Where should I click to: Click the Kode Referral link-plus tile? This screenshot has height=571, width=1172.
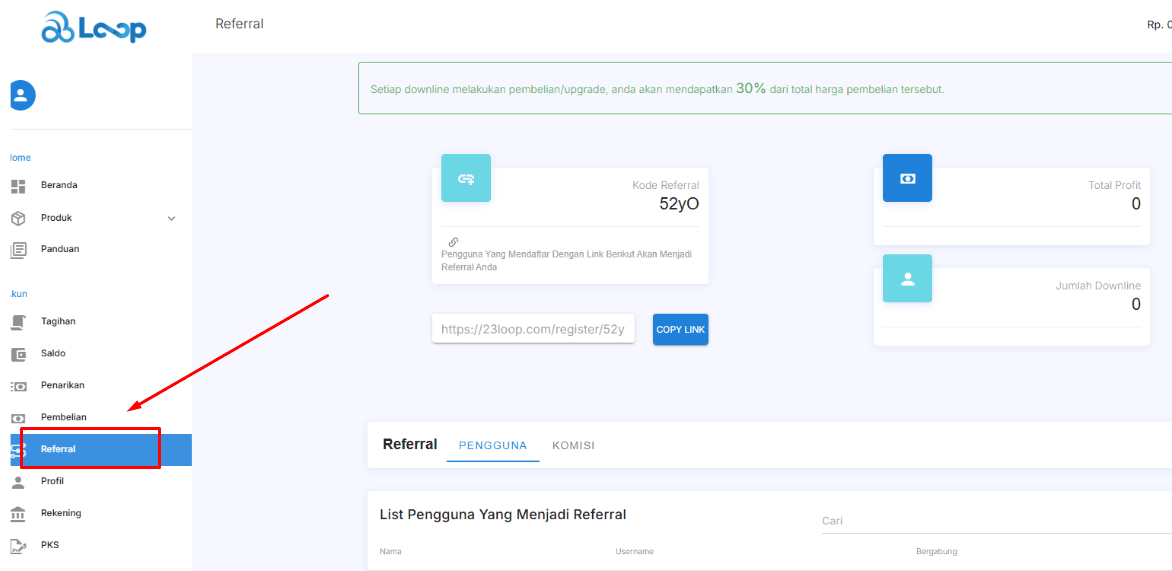[x=466, y=178]
